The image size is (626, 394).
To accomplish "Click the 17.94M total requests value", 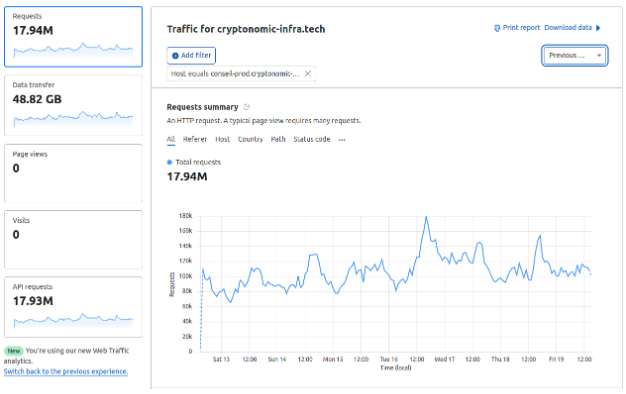I will 187,176.
